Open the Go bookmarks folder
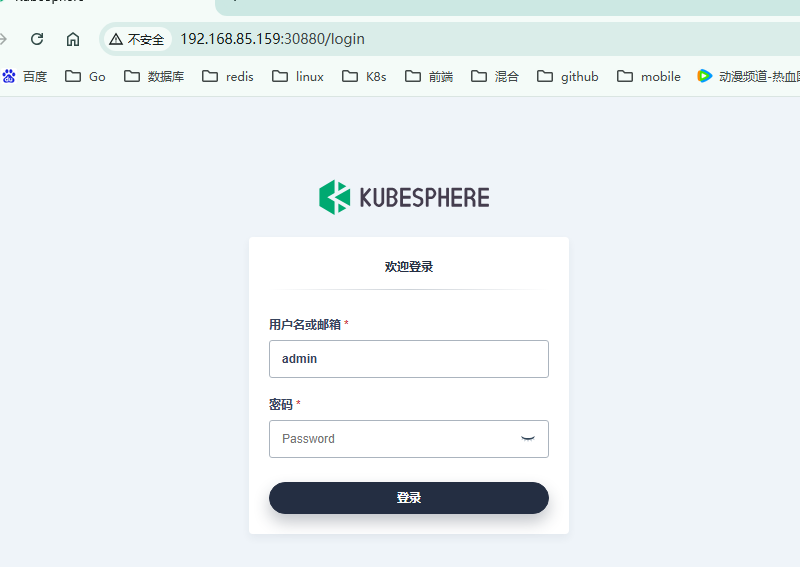The height and width of the screenshot is (567, 800). click(85, 77)
